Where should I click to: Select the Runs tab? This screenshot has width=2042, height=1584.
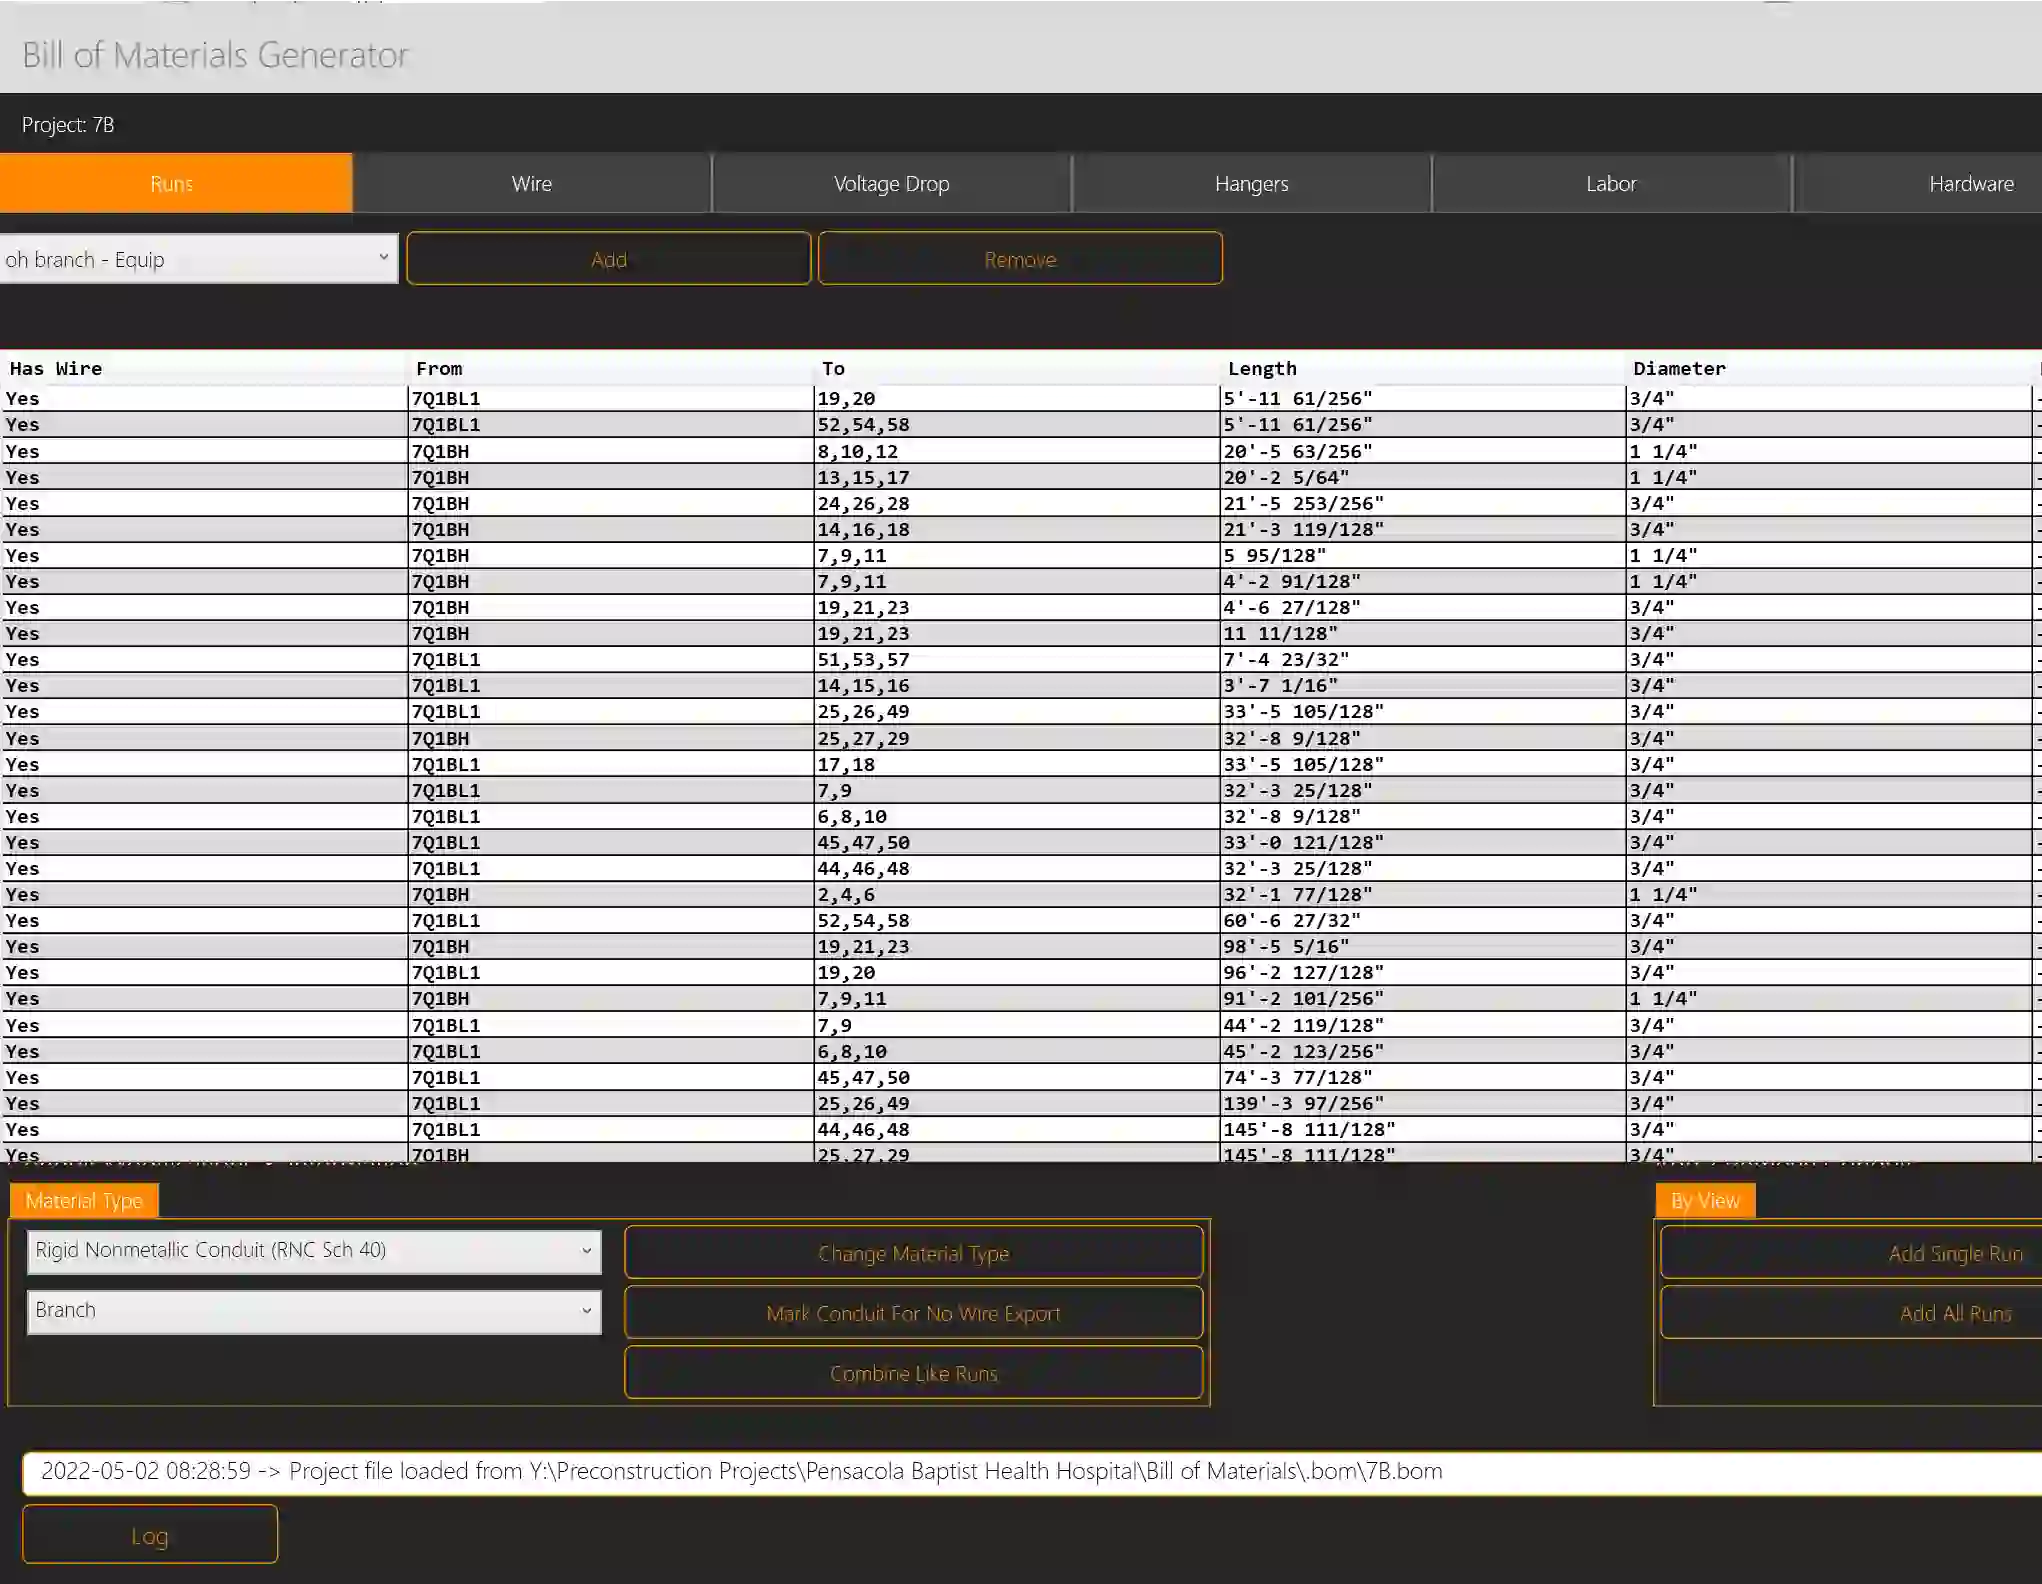click(176, 183)
